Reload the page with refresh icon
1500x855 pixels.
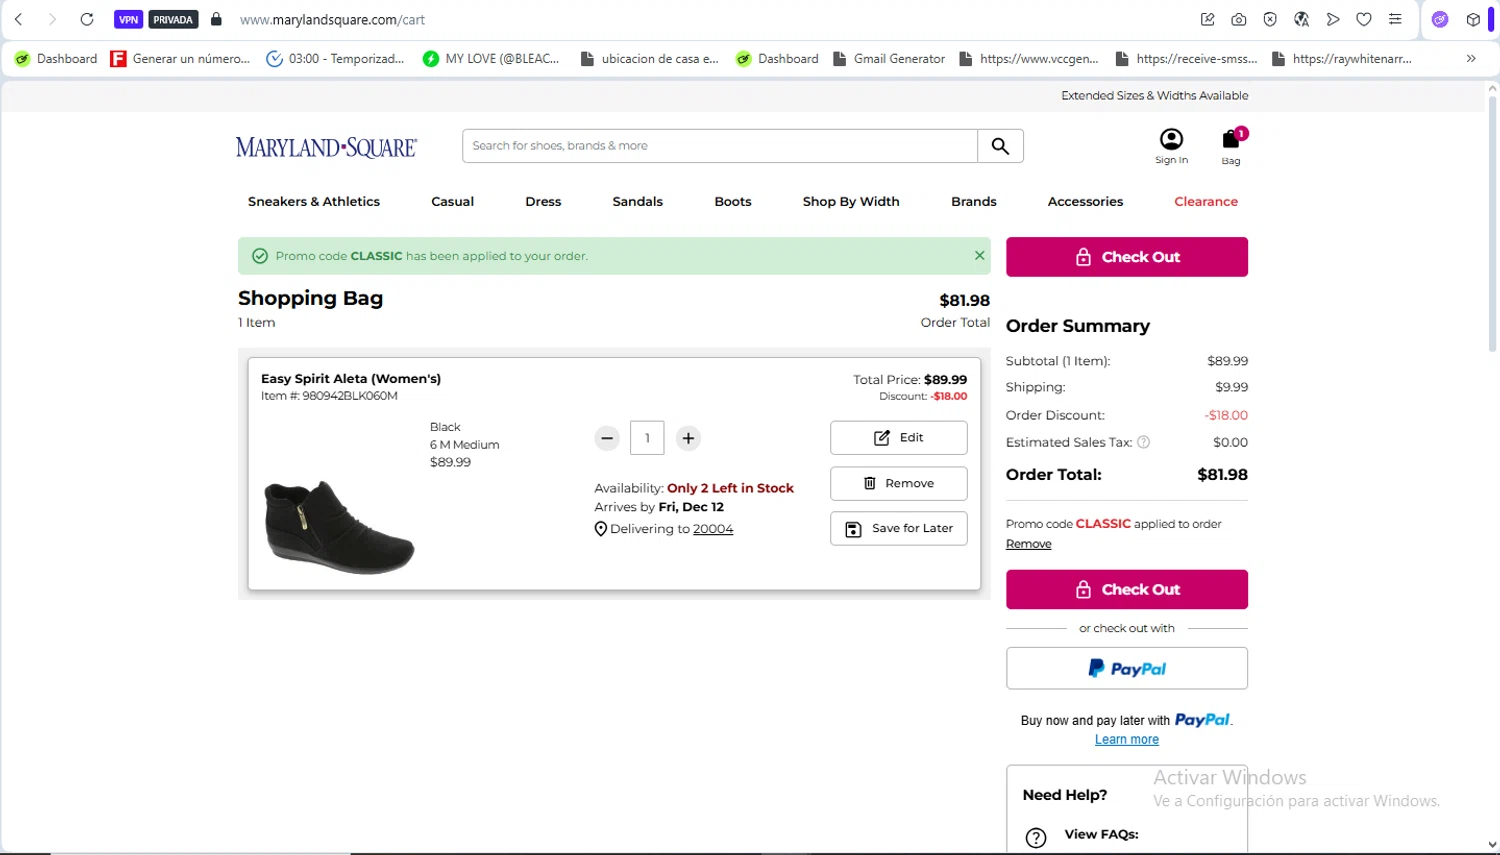(87, 19)
